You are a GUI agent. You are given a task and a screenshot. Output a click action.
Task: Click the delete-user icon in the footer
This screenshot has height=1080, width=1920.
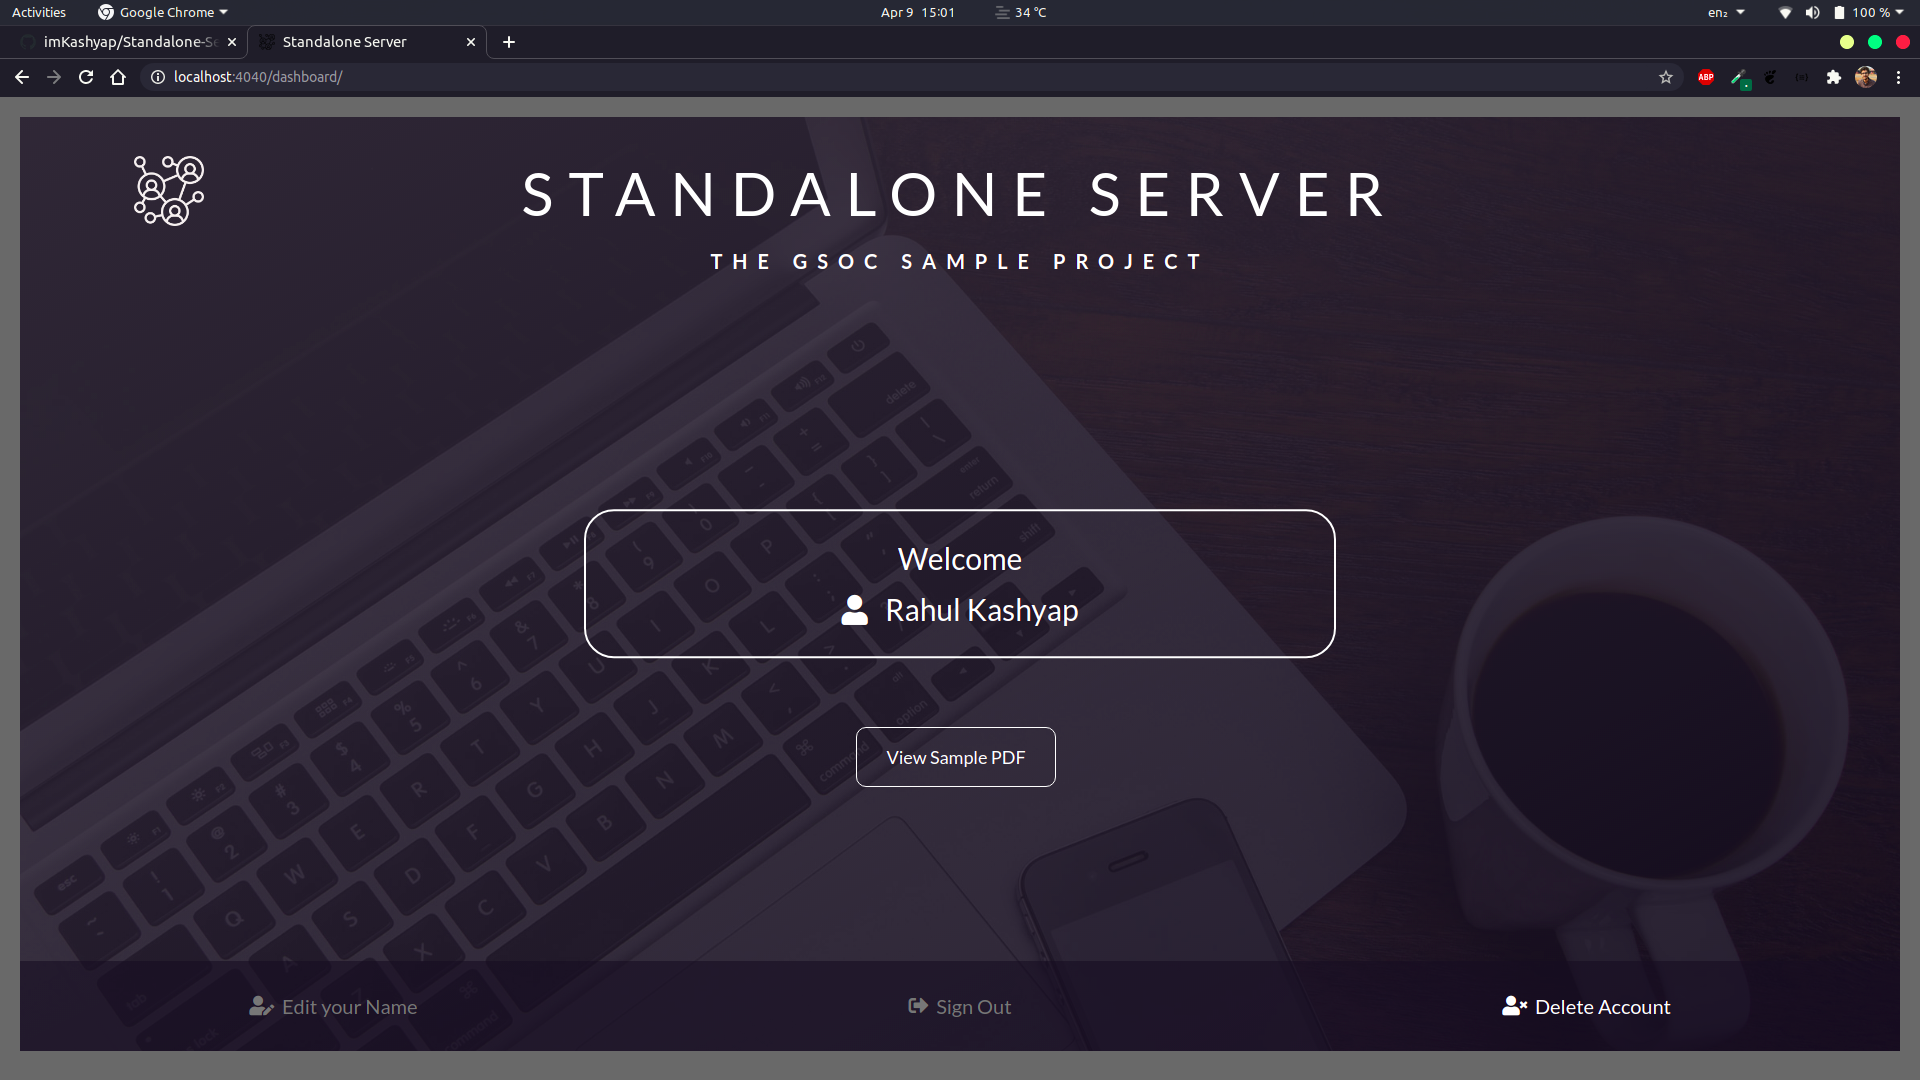(x=1514, y=1006)
